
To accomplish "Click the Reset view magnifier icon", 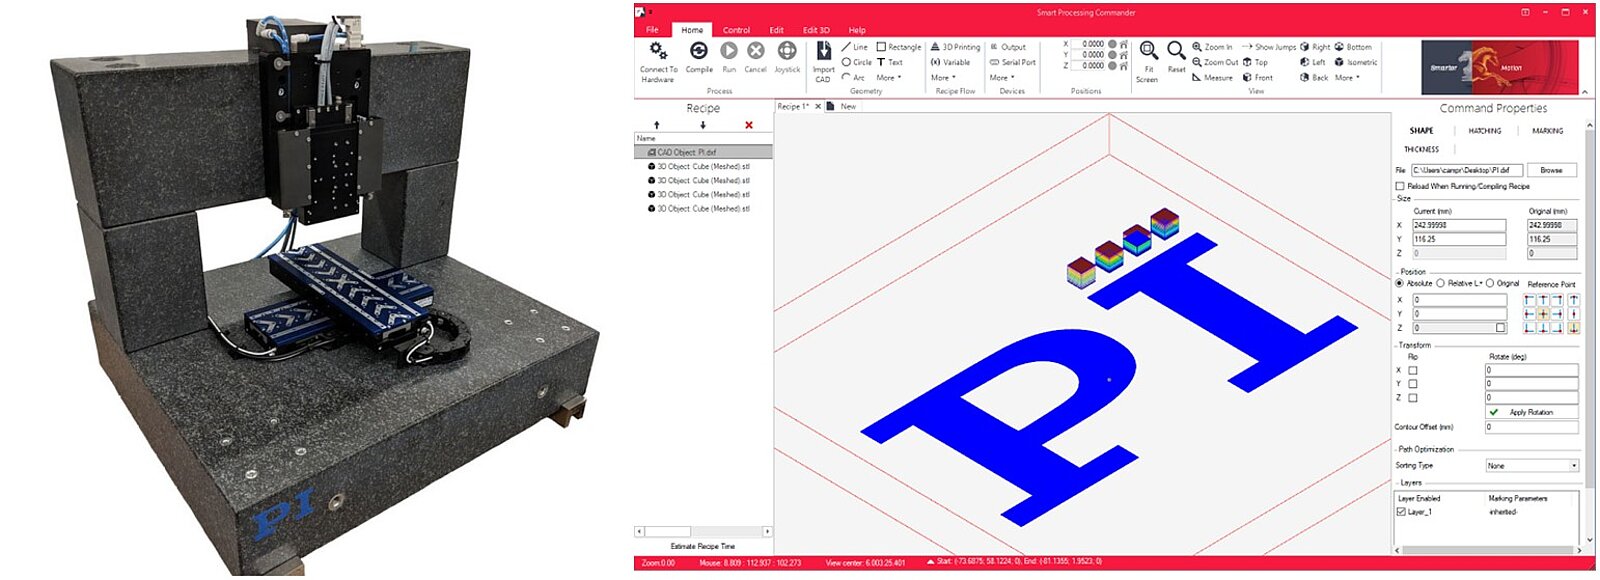I will [x=1176, y=50].
